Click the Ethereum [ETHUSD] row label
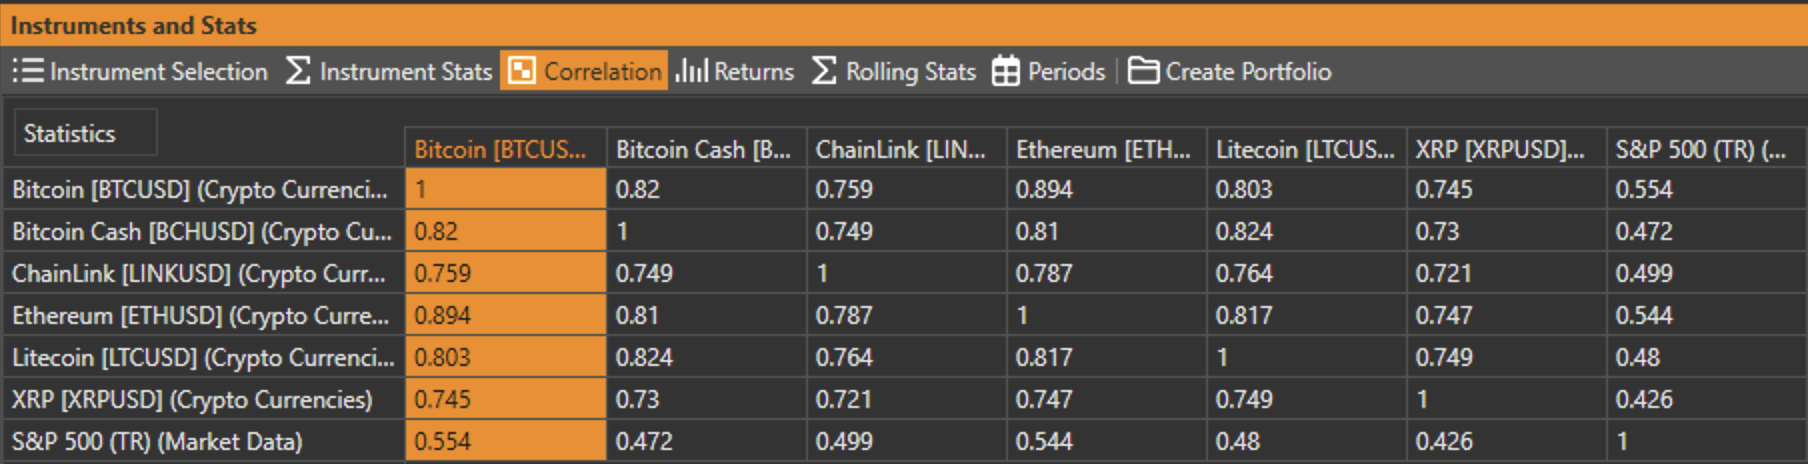1808x464 pixels. pos(200,316)
